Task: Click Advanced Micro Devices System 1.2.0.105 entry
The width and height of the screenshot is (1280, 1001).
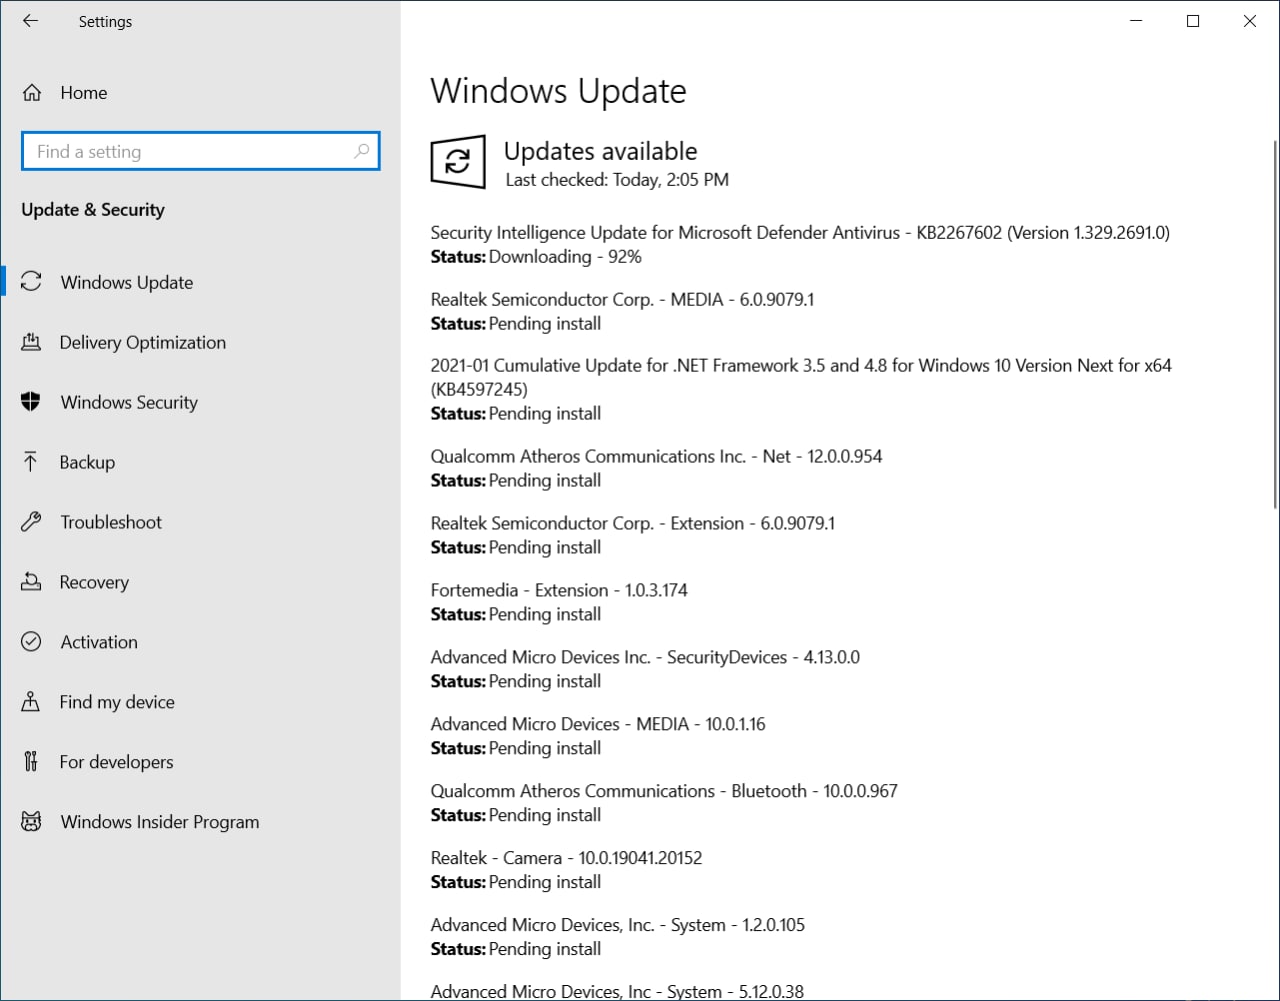Action: (x=617, y=926)
